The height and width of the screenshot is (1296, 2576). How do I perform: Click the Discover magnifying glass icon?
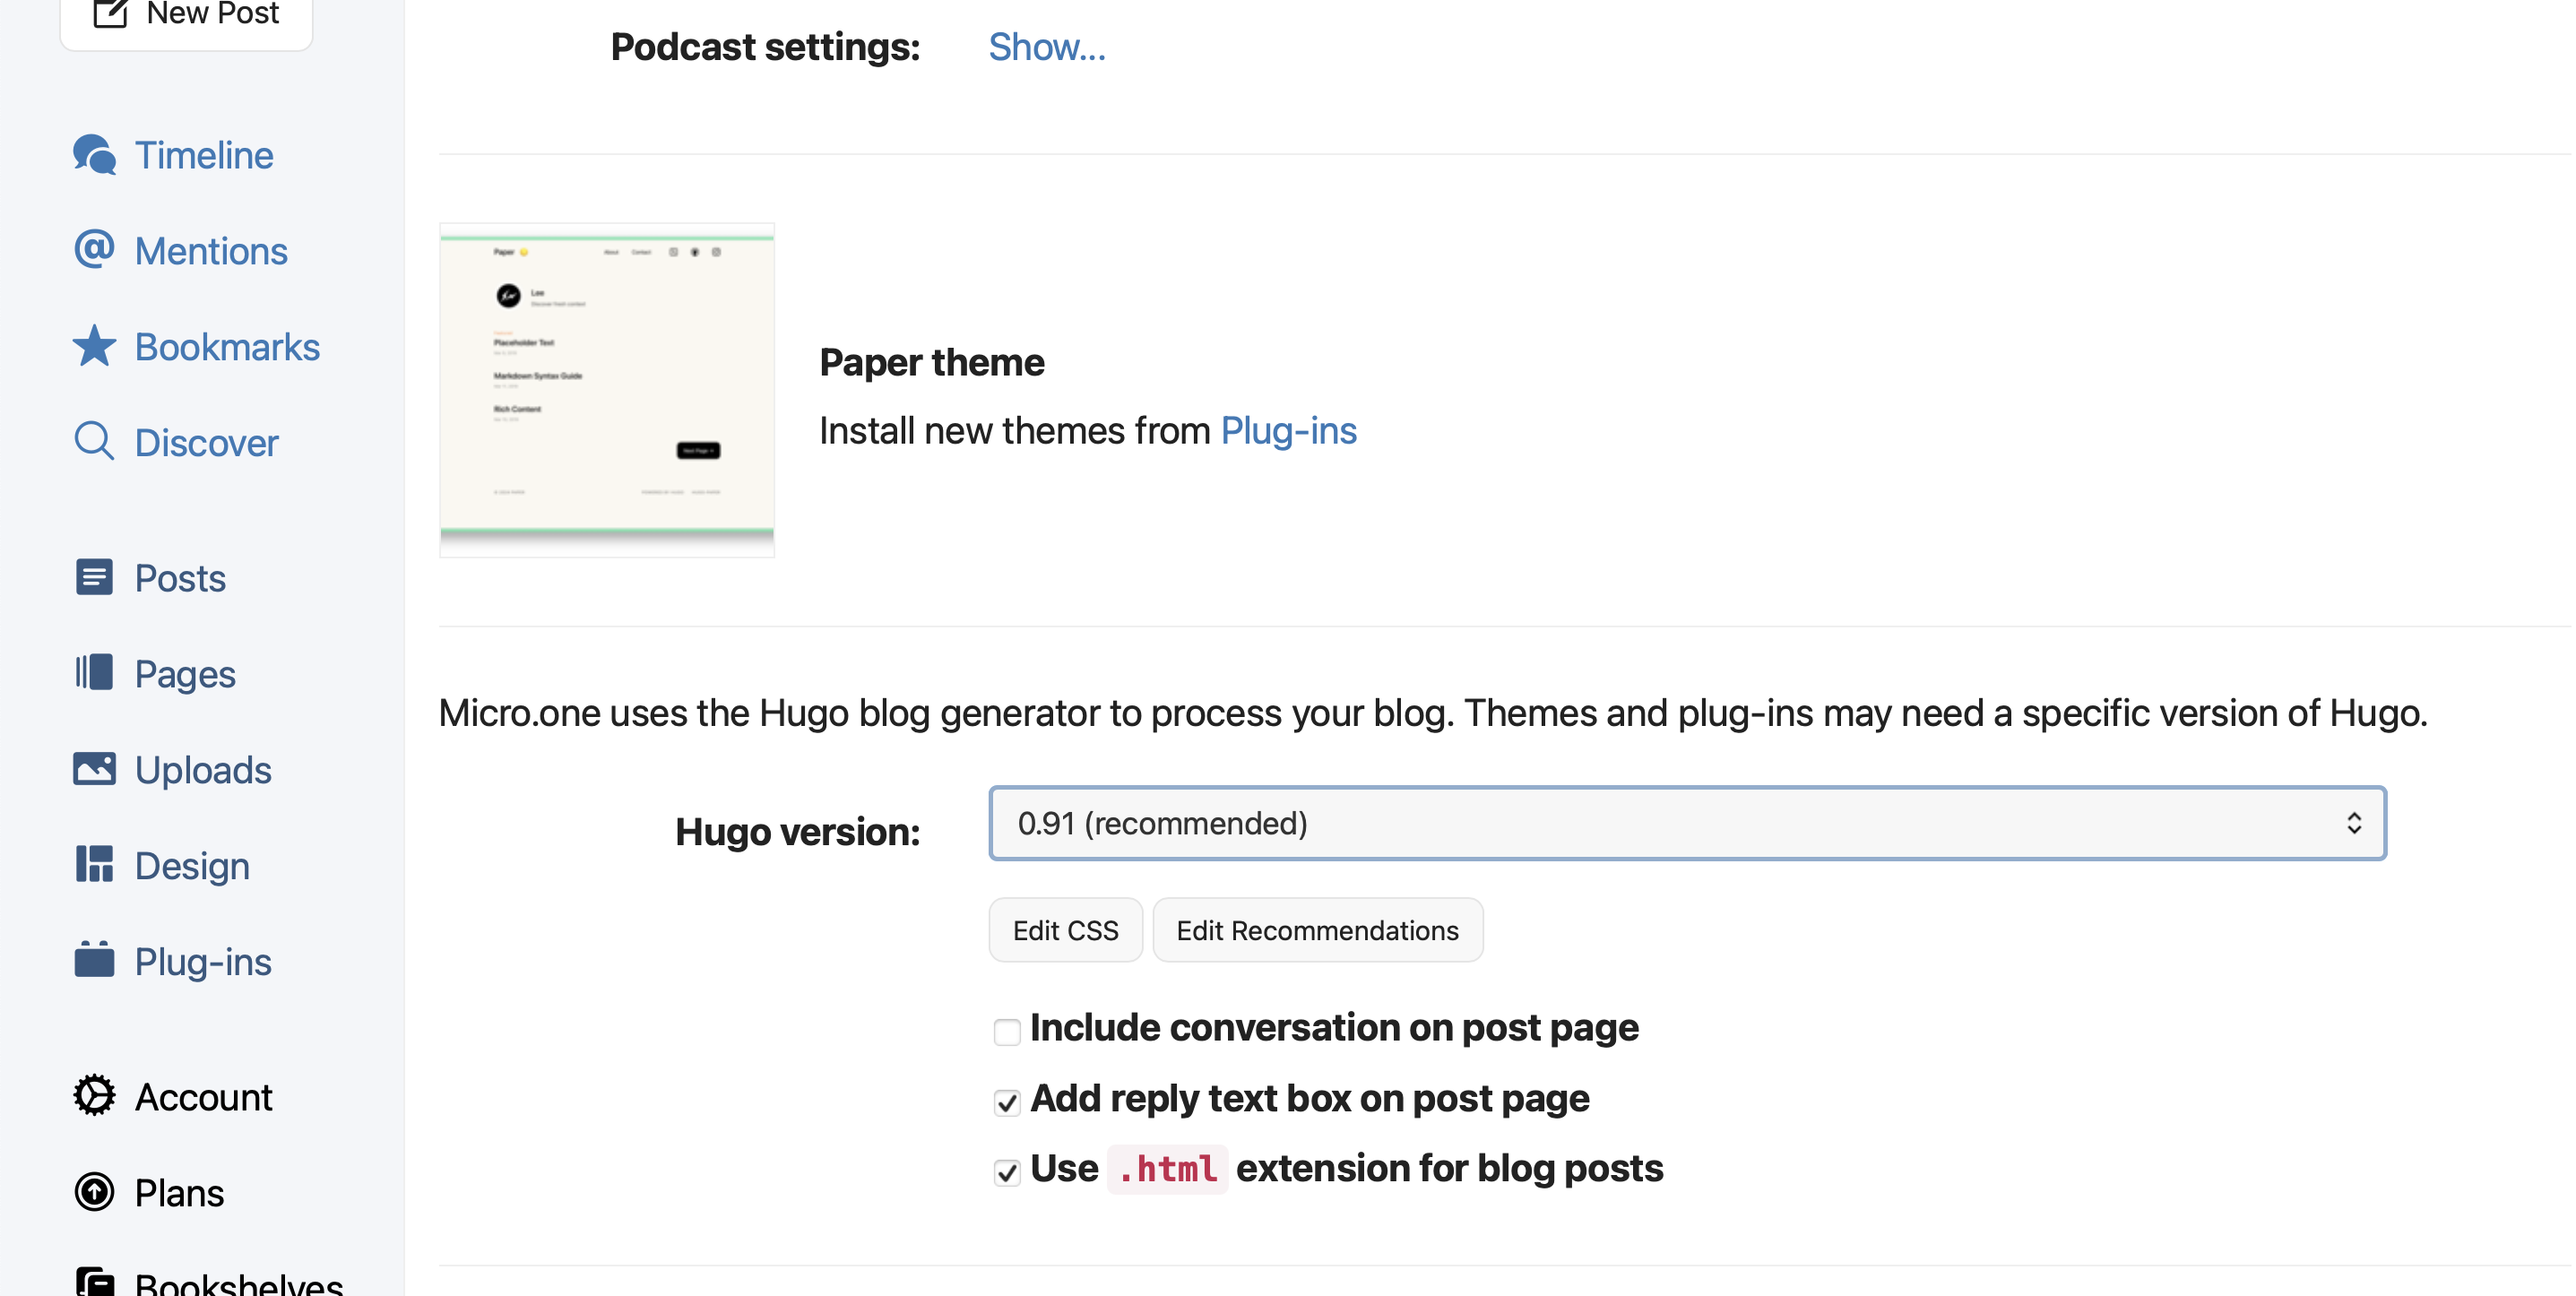[94, 442]
